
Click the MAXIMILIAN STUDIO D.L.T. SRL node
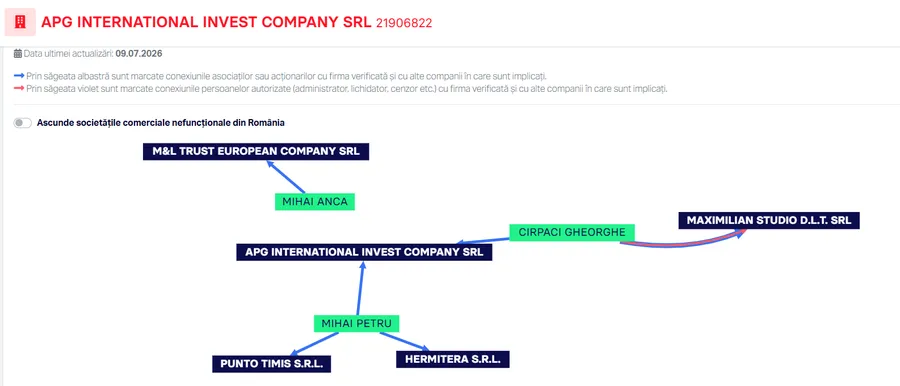769,221
